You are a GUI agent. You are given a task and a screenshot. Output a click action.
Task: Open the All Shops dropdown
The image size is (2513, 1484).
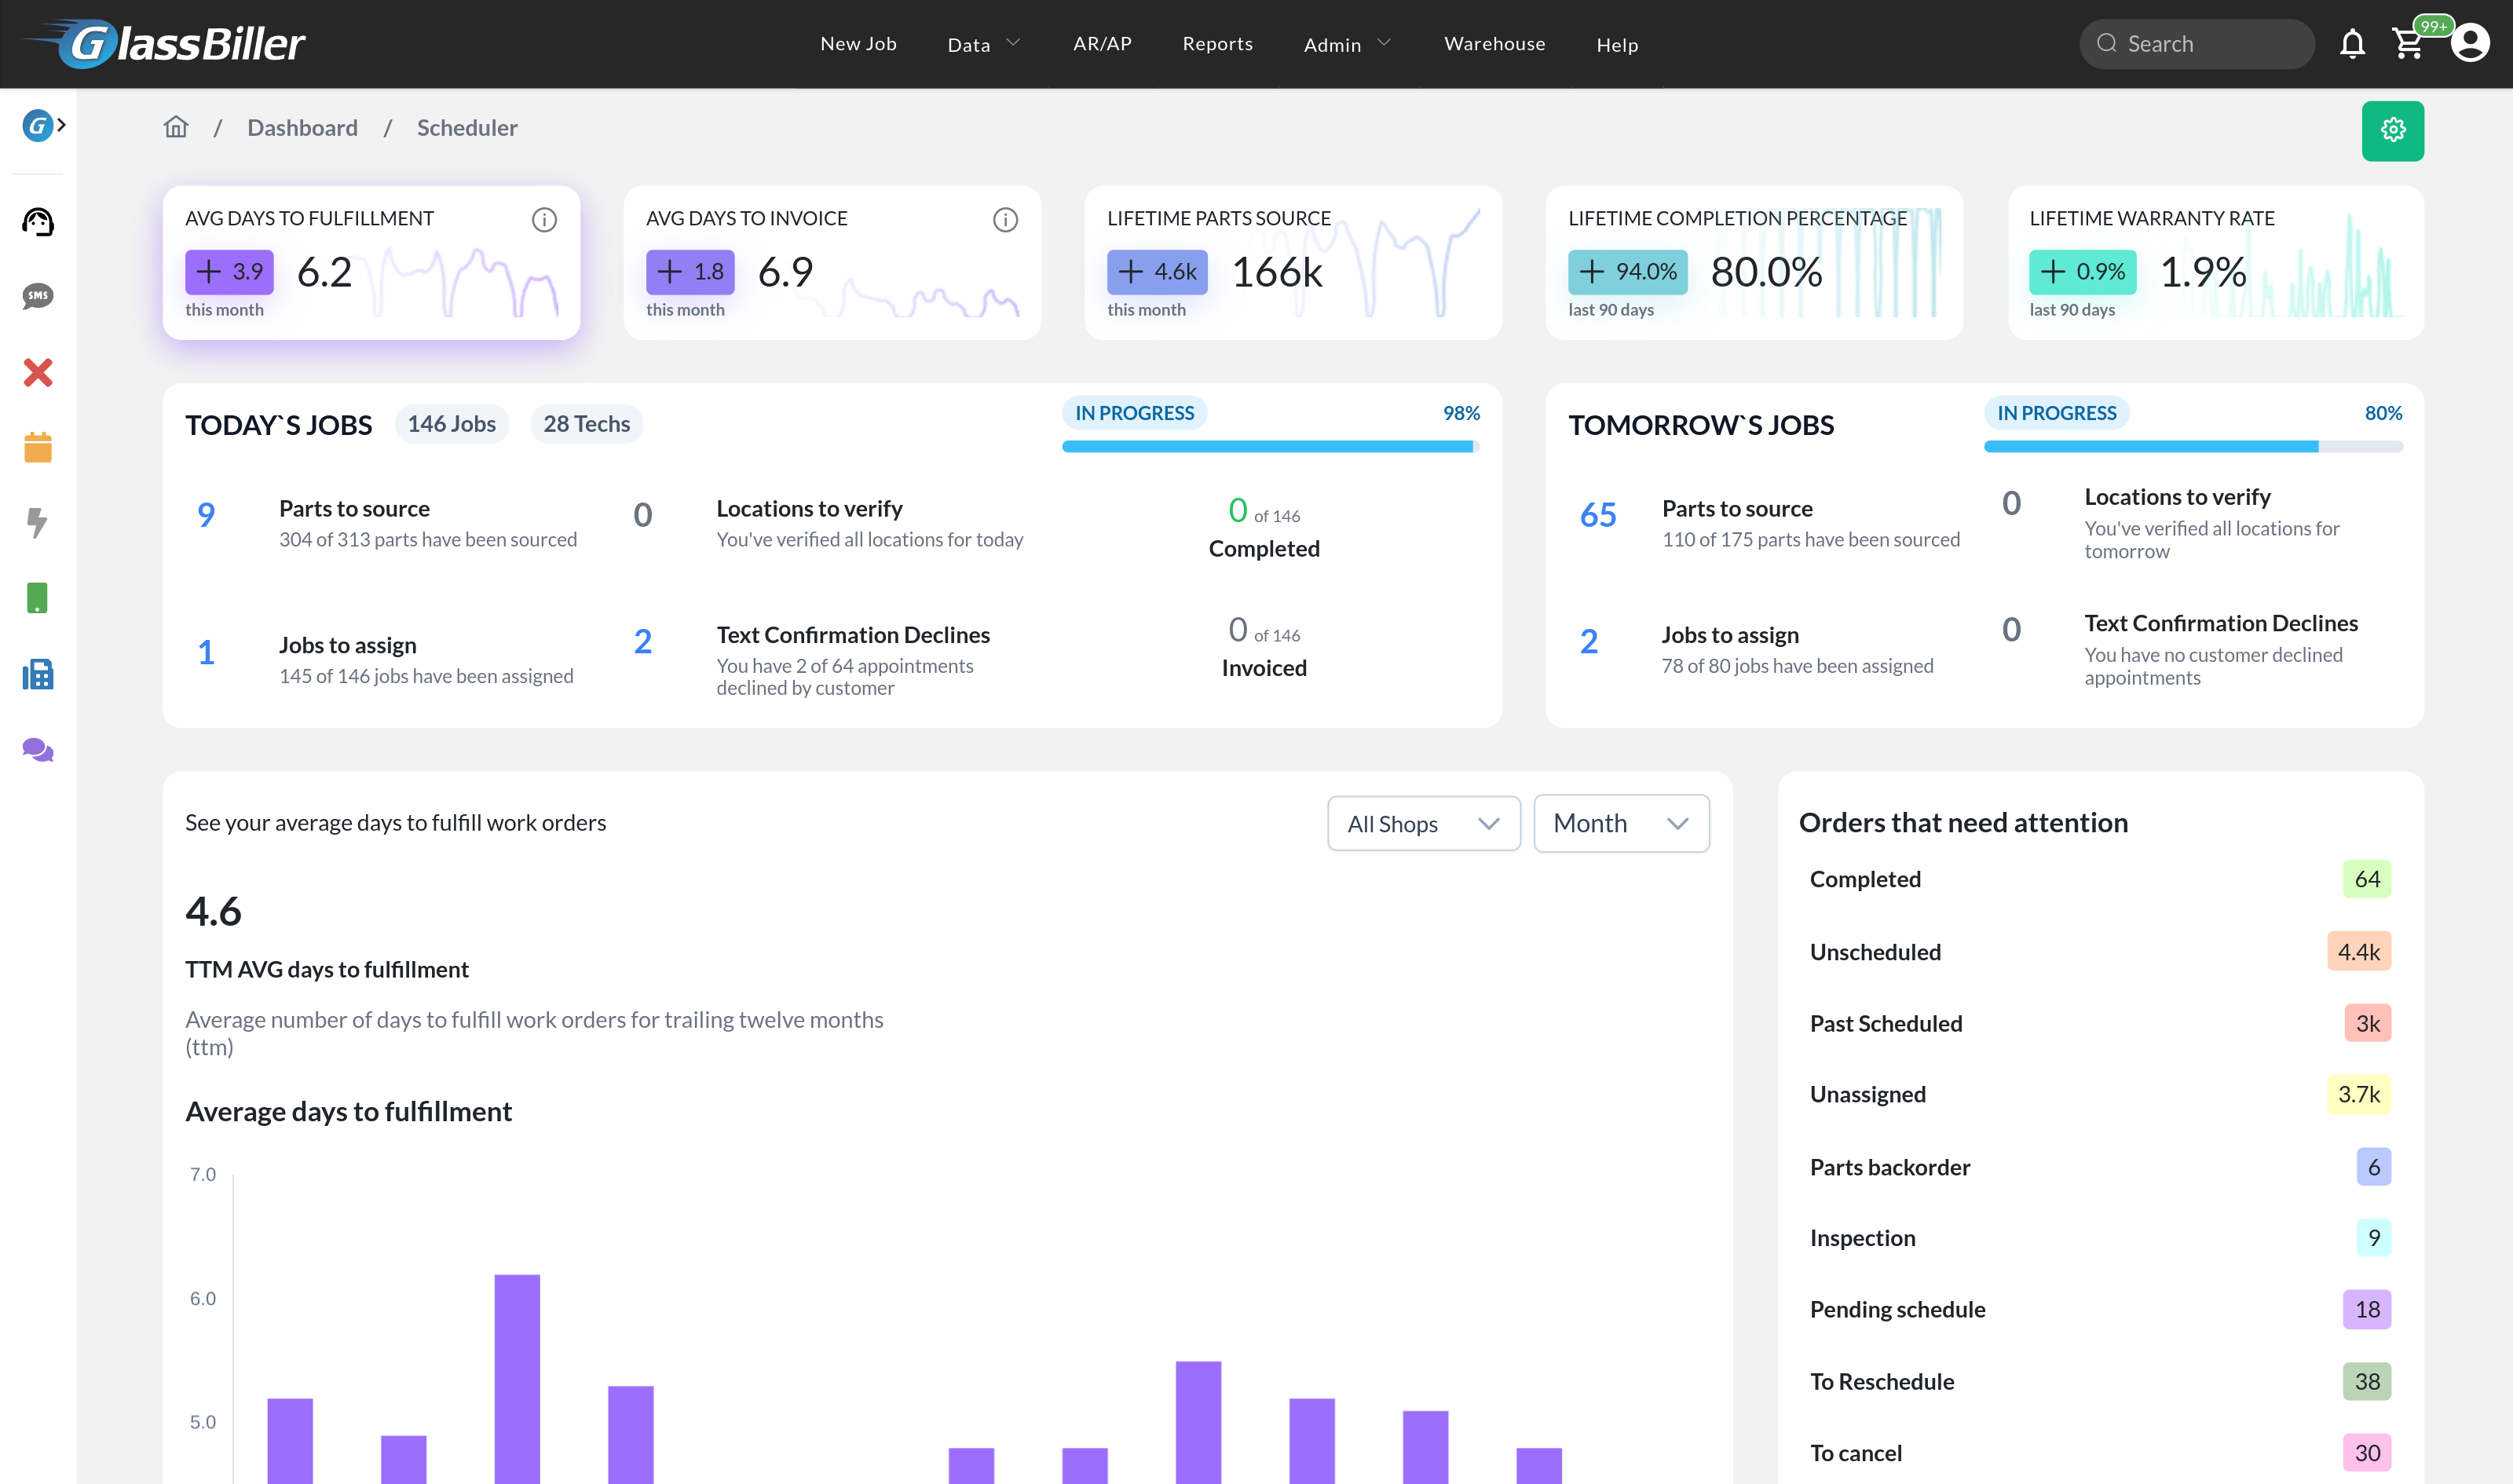1423,824
